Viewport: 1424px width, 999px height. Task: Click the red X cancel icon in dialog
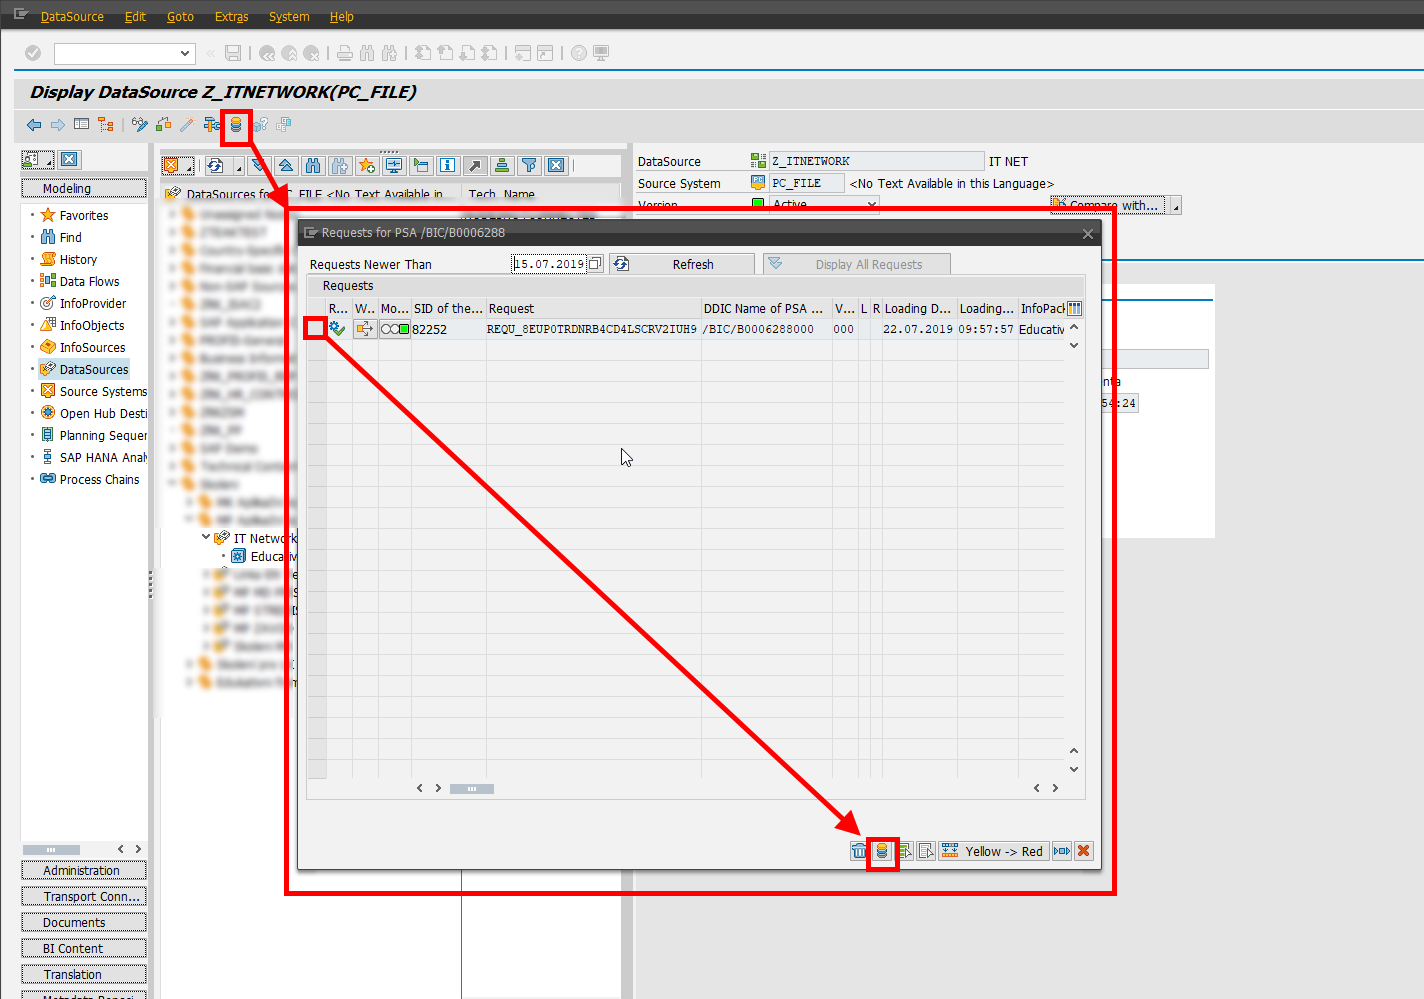1084,851
